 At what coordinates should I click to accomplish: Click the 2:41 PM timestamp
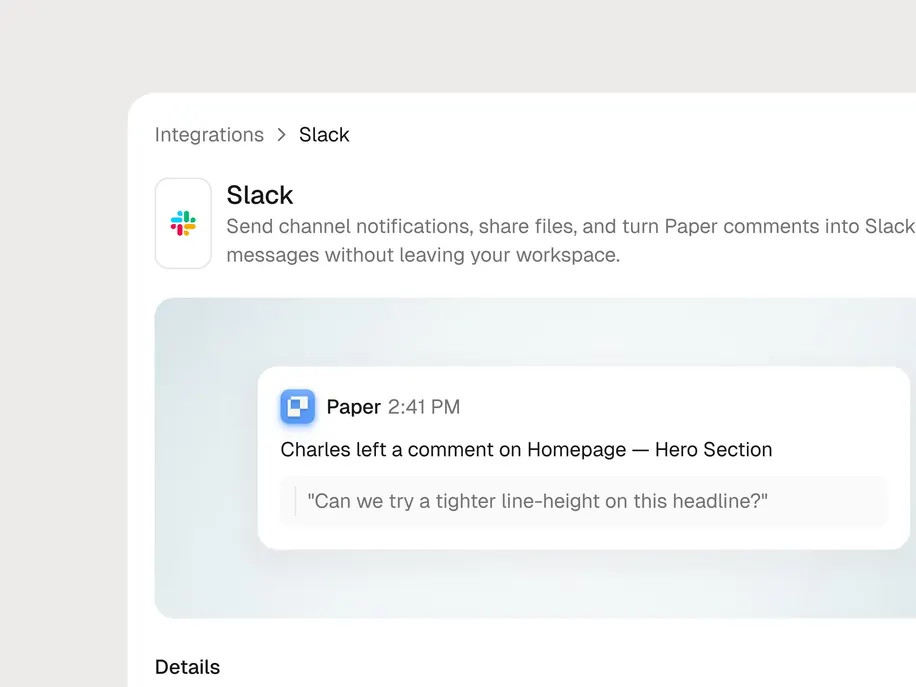click(x=424, y=407)
